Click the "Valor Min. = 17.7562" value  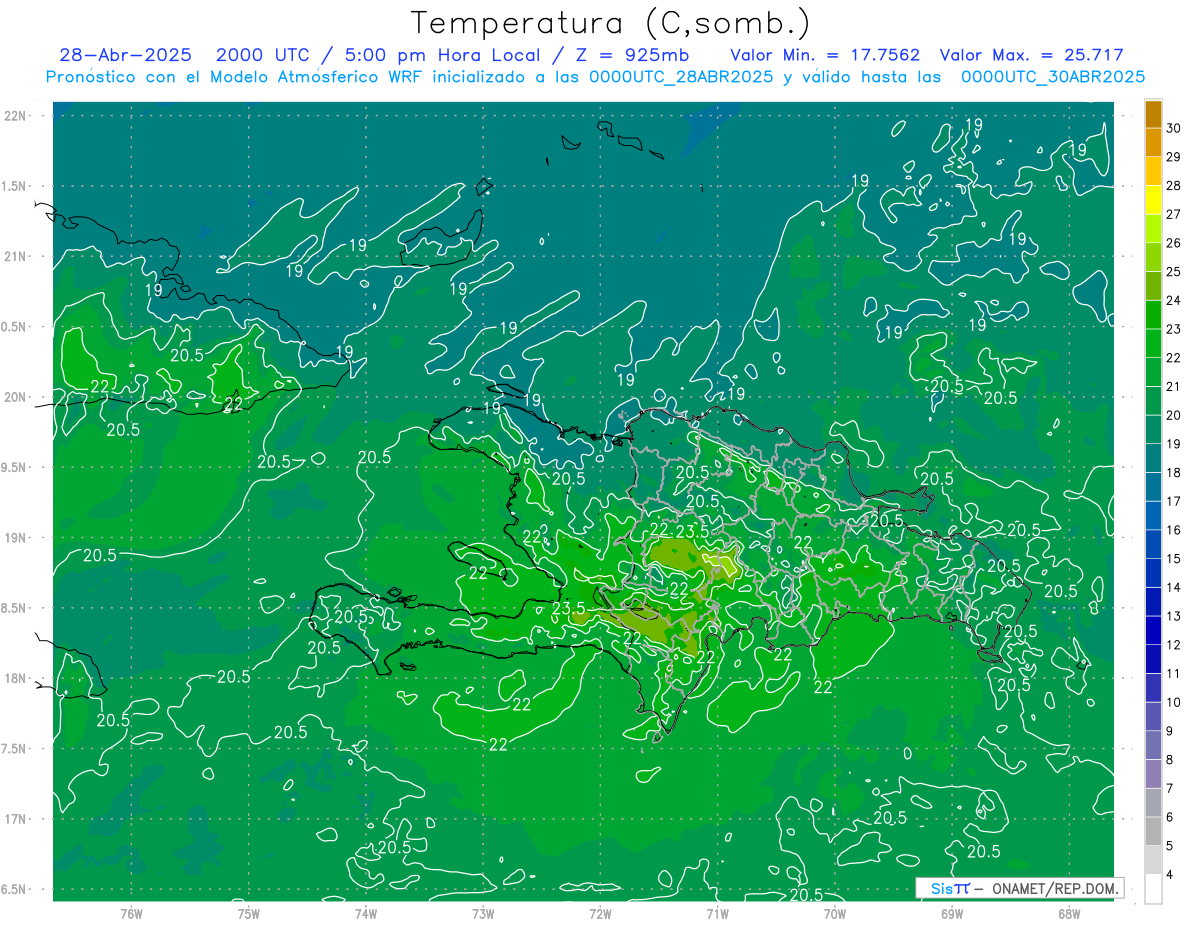pyautogui.click(x=825, y=56)
